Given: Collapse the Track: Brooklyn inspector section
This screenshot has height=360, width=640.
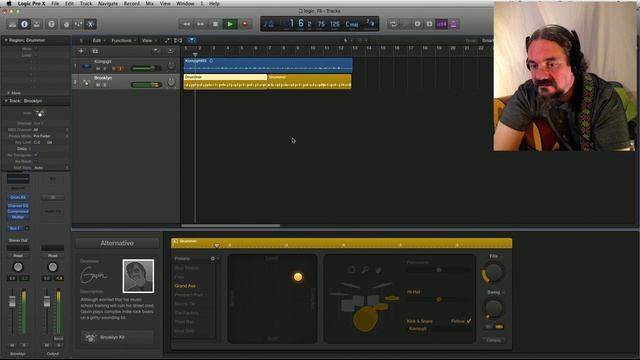Looking at the screenshot, I should pyautogui.click(x=6, y=100).
